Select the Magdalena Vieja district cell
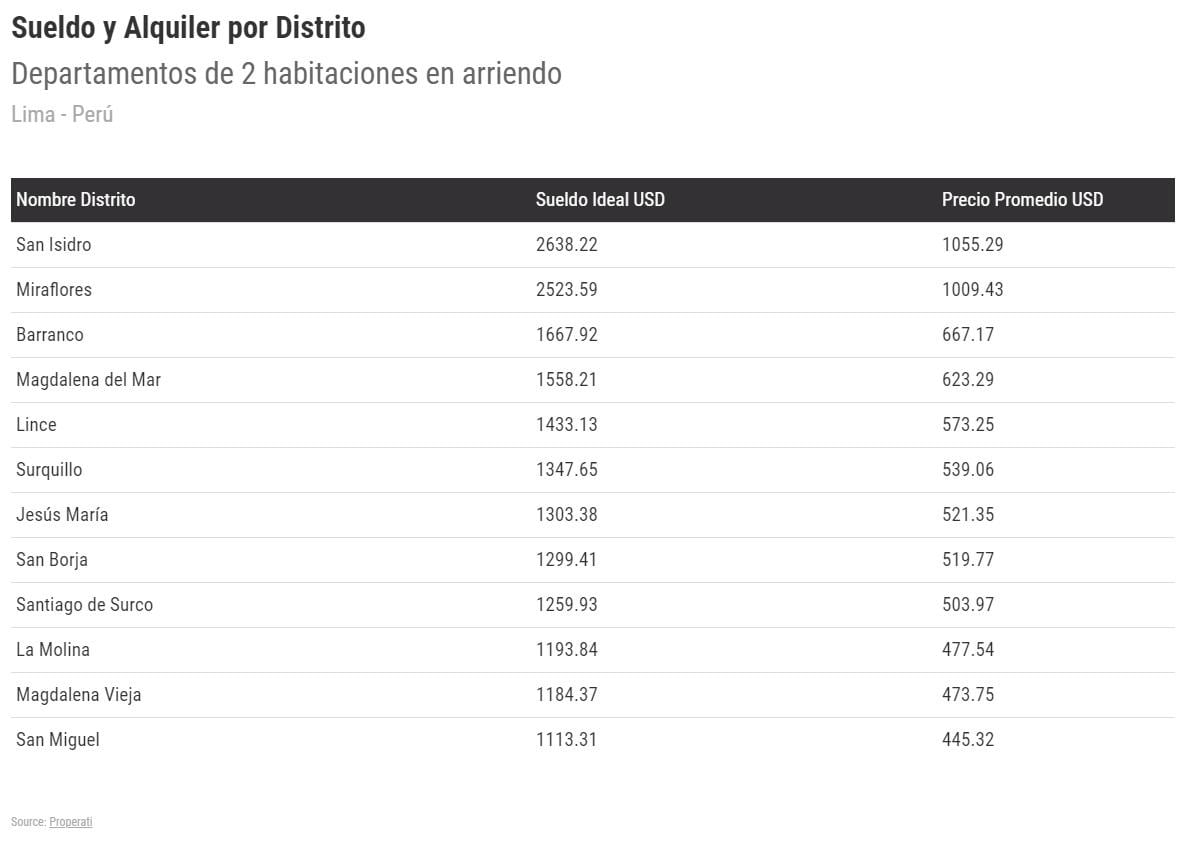This screenshot has height=846, width=1189. pos(79,695)
